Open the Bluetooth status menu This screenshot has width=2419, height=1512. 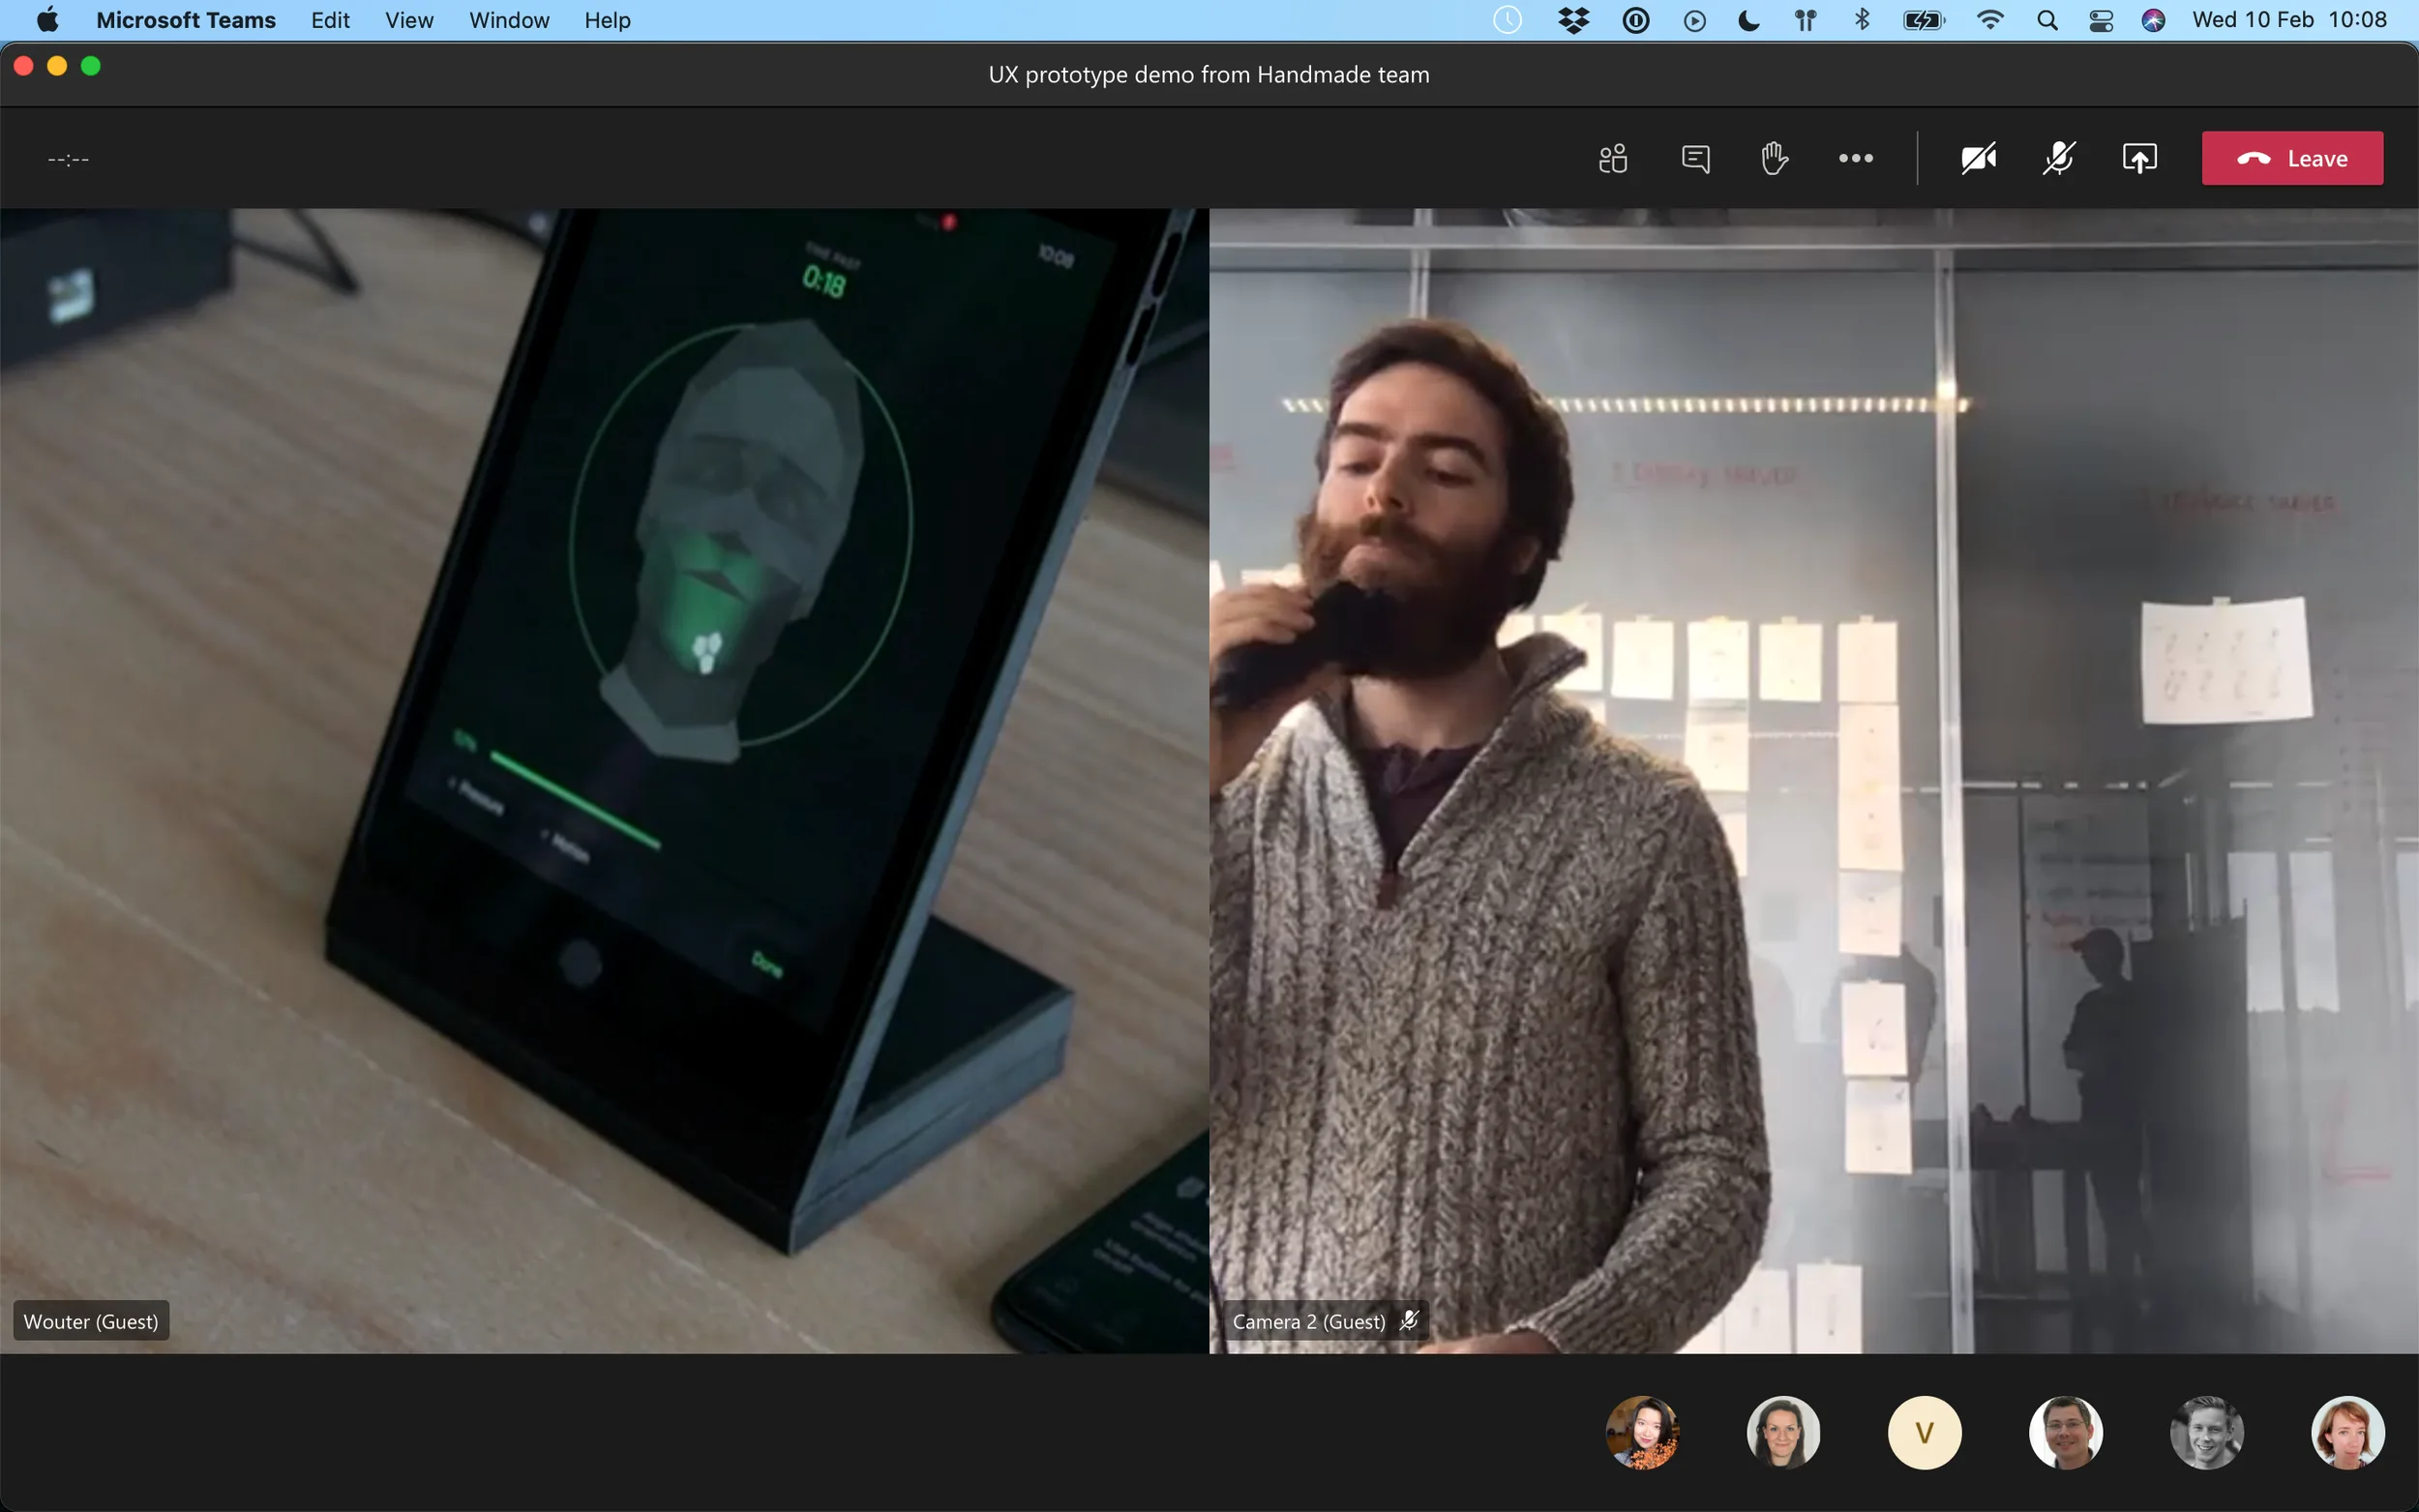tap(1861, 20)
